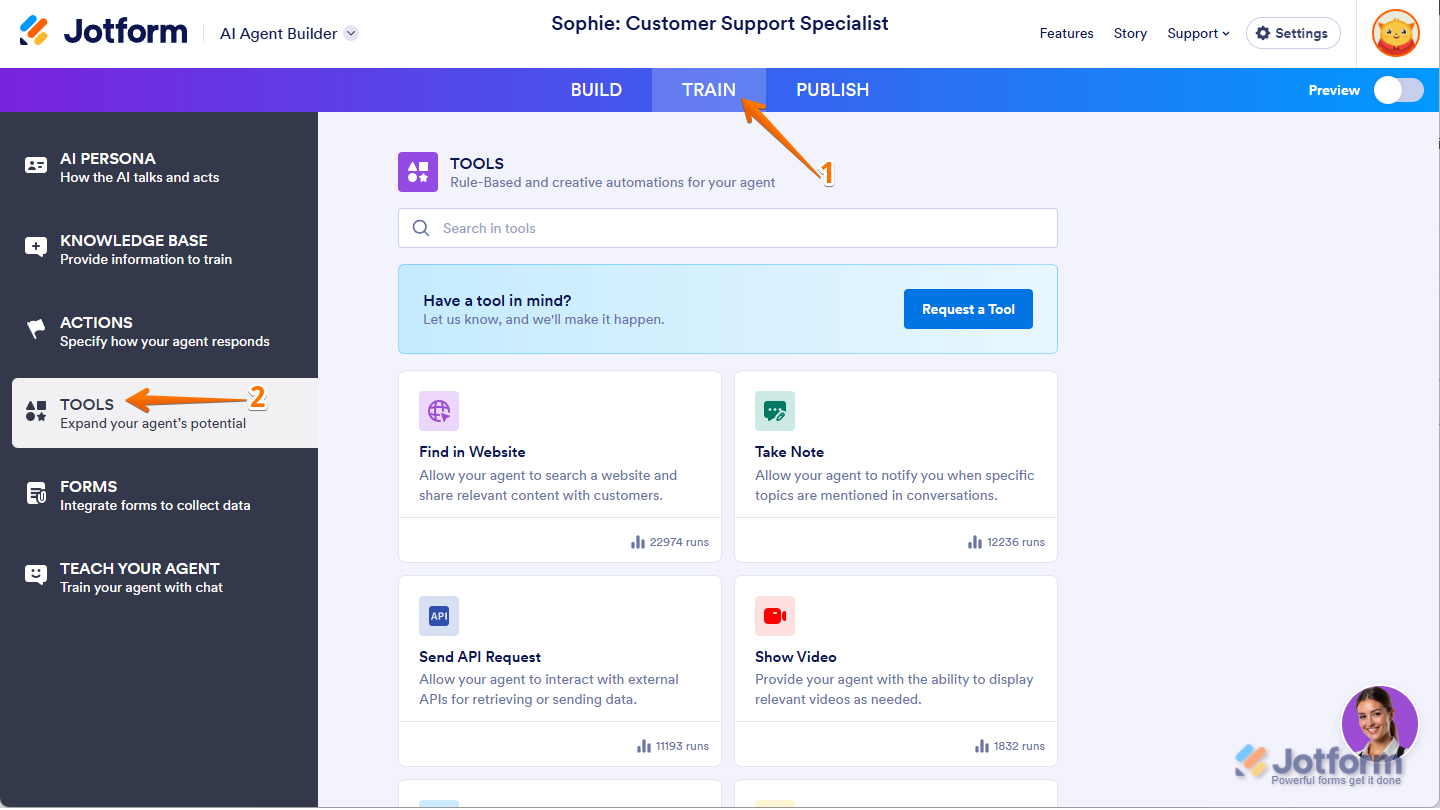
Task: Click the Request a Tool button
Action: [x=968, y=309]
